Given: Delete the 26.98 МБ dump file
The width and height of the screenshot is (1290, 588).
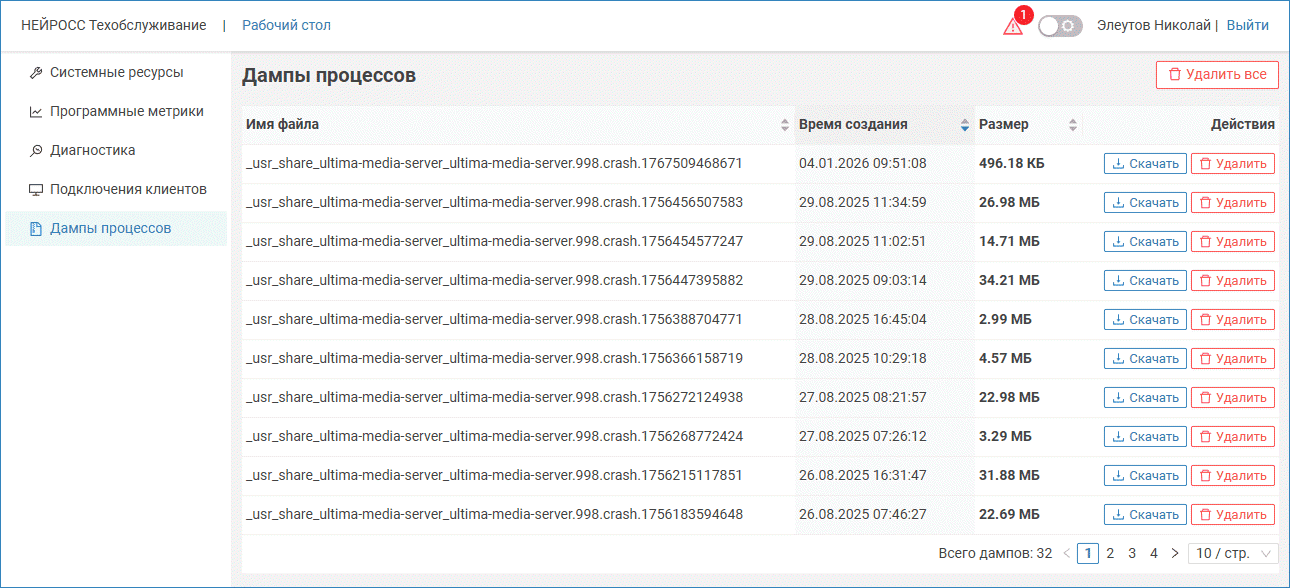Looking at the screenshot, I should point(1232,203).
